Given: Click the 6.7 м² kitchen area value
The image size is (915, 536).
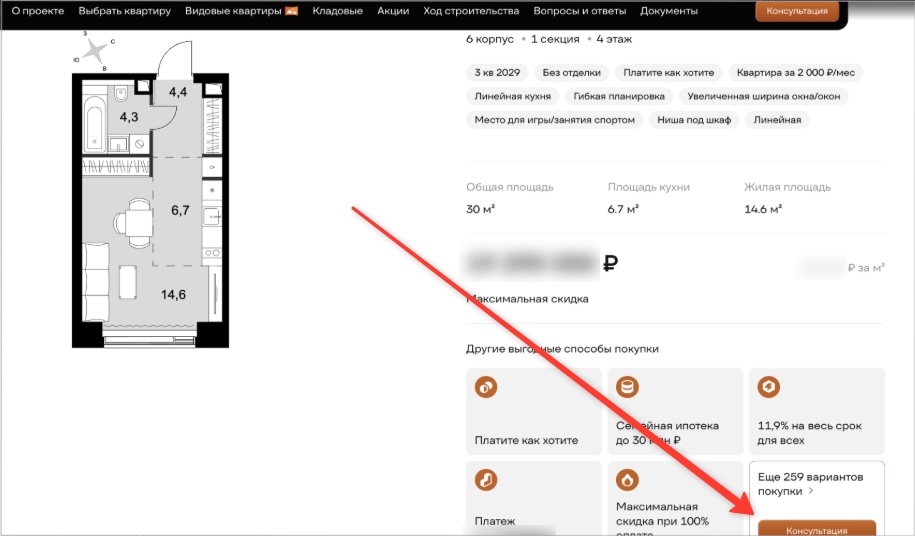Looking at the screenshot, I should pos(623,209).
